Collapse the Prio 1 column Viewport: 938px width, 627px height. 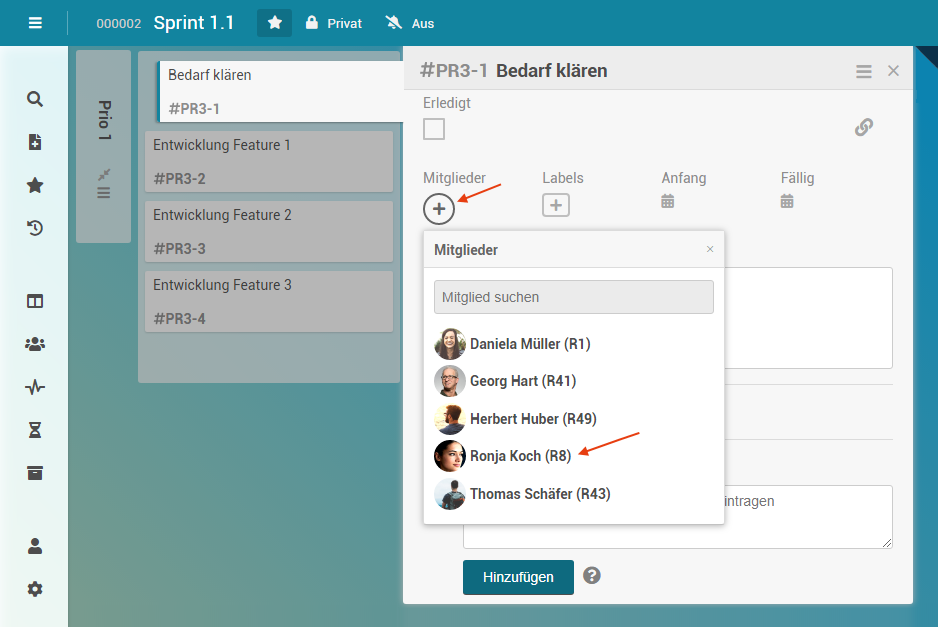click(x=104, y=174)
